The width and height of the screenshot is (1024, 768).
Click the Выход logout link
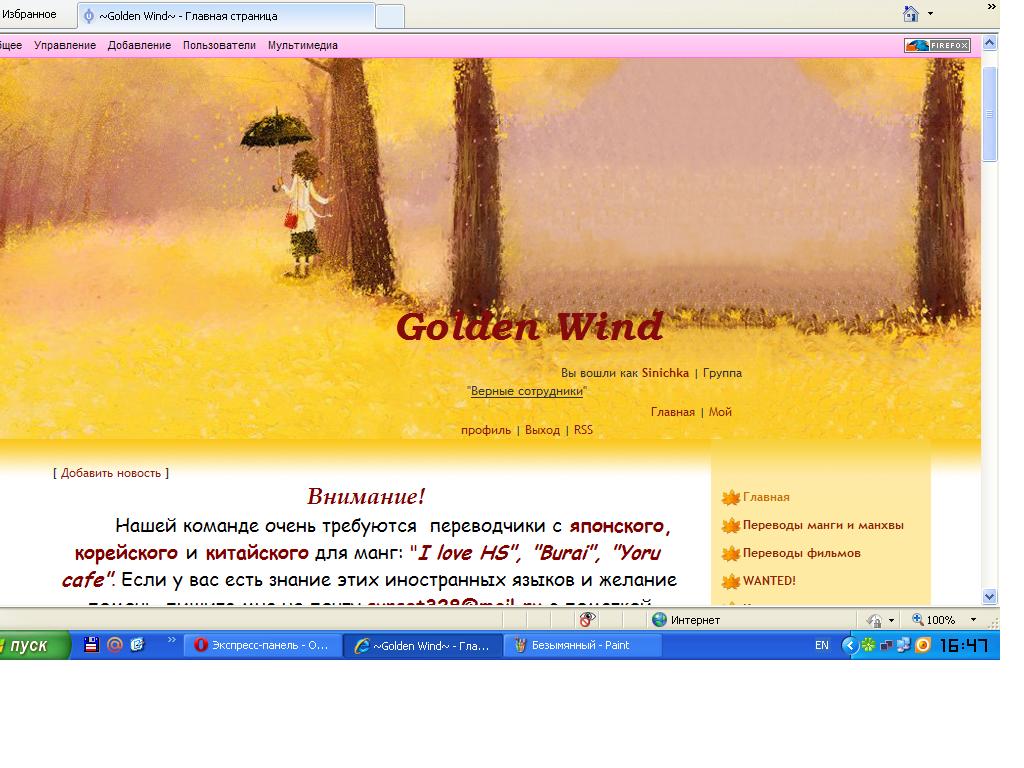(542, 430)
